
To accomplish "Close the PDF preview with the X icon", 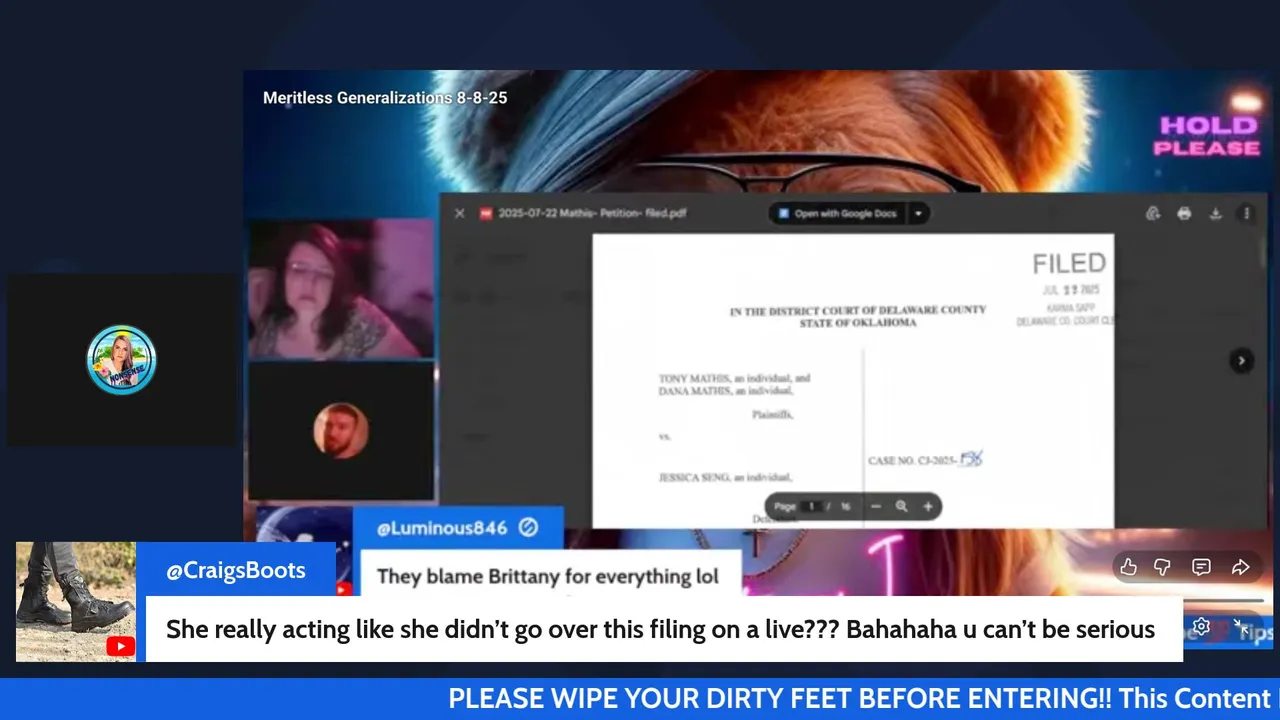I will point(460,213).
